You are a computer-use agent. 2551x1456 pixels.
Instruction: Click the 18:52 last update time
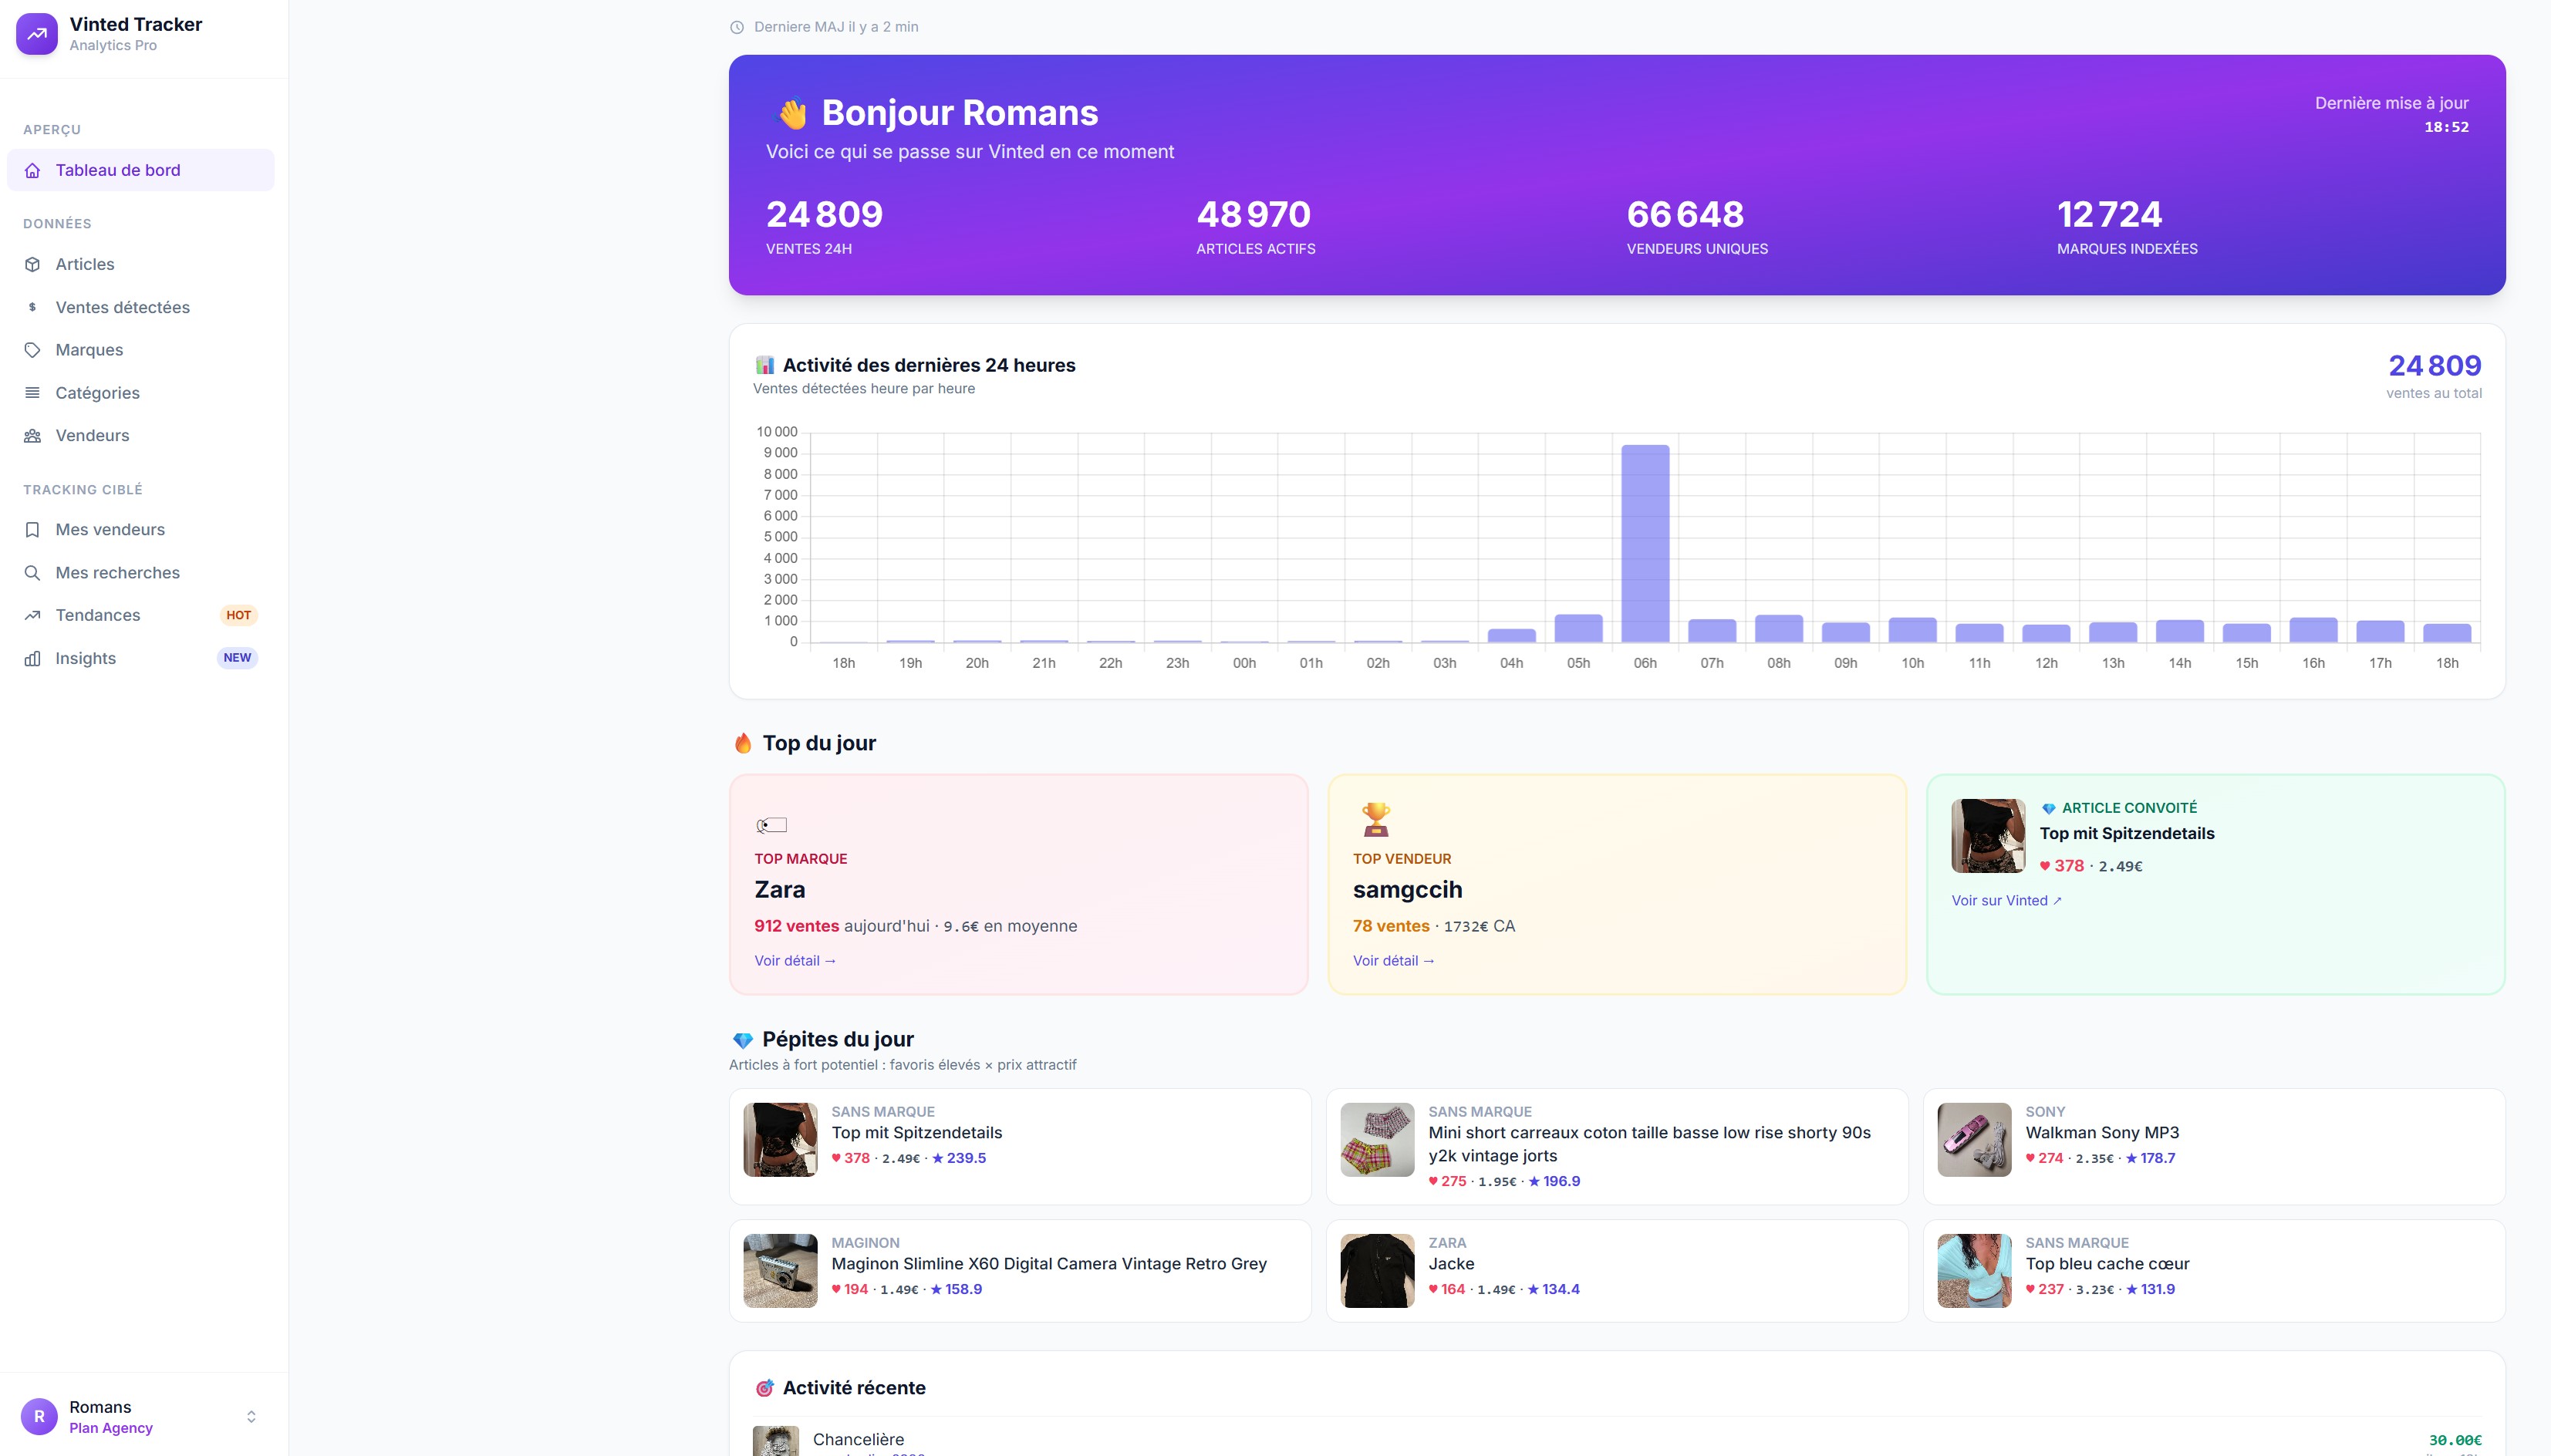click(x=2446, y=127)
